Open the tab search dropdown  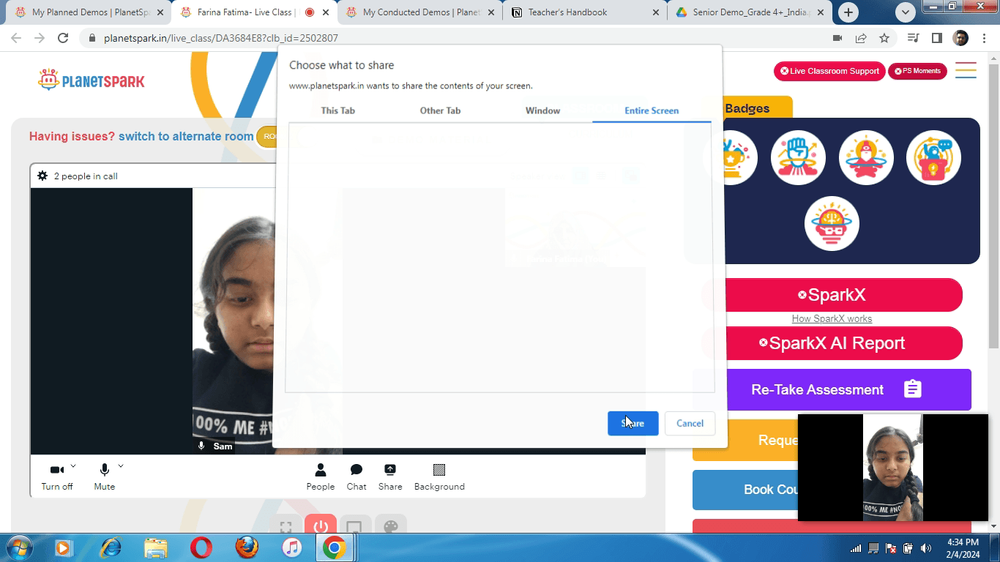(905, 12)
